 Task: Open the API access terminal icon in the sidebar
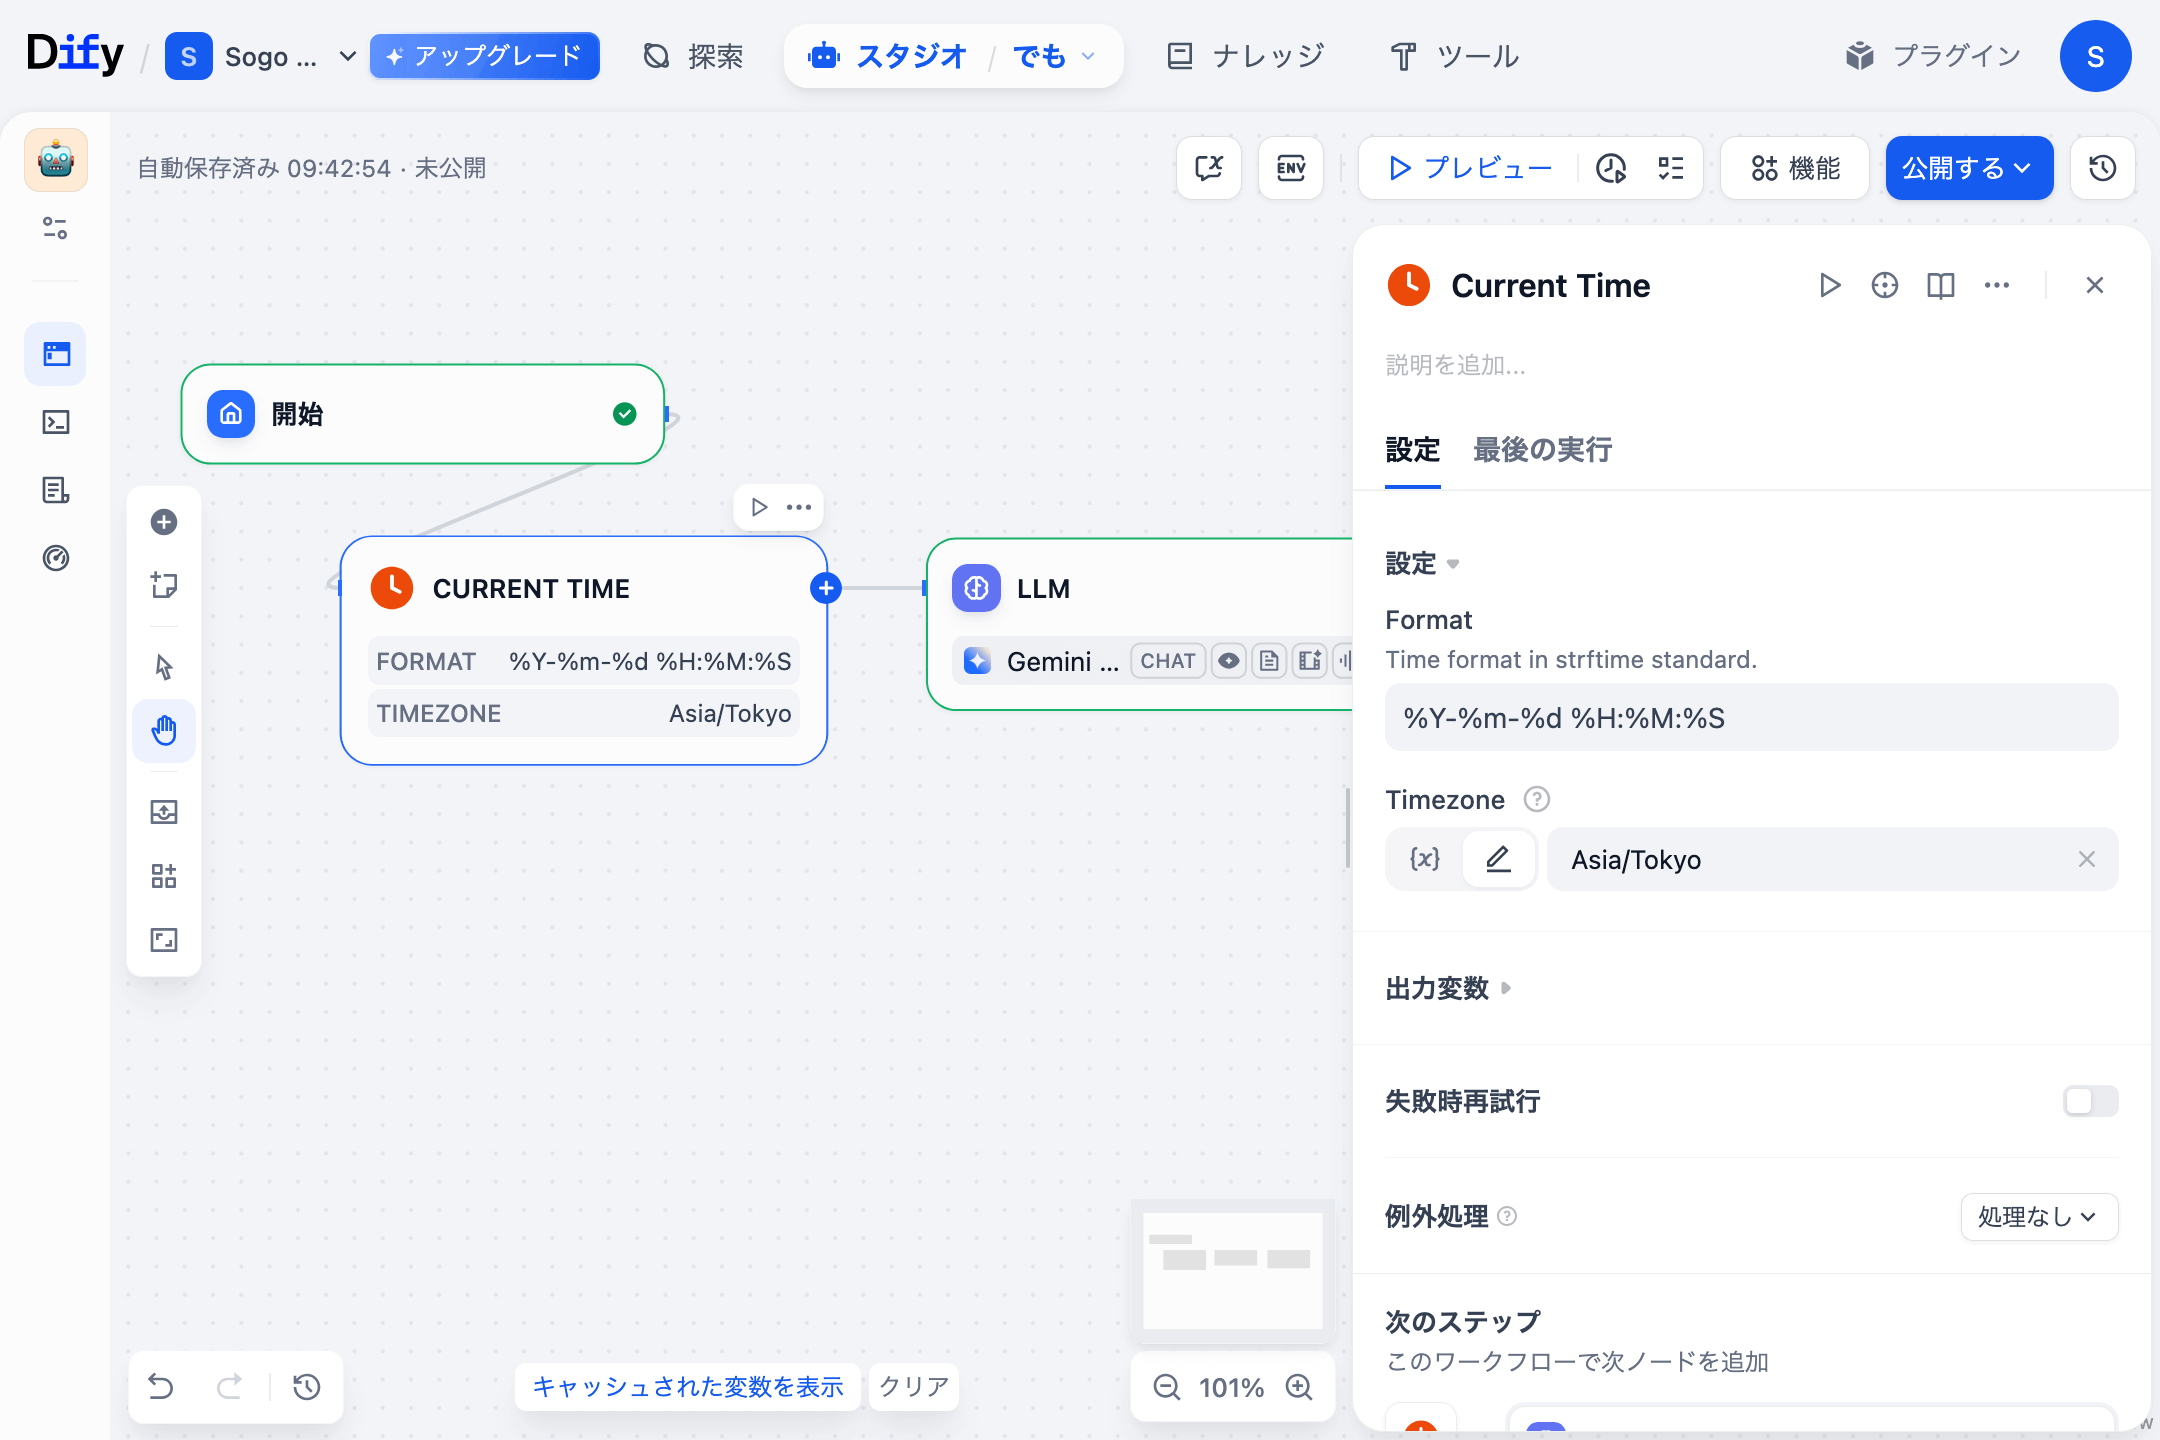point(55,422)
